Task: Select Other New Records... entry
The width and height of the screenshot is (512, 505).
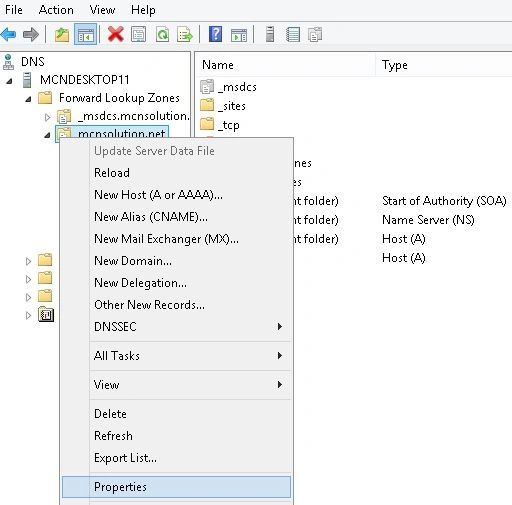Action: pyautogui.click(x=176, y=305)
